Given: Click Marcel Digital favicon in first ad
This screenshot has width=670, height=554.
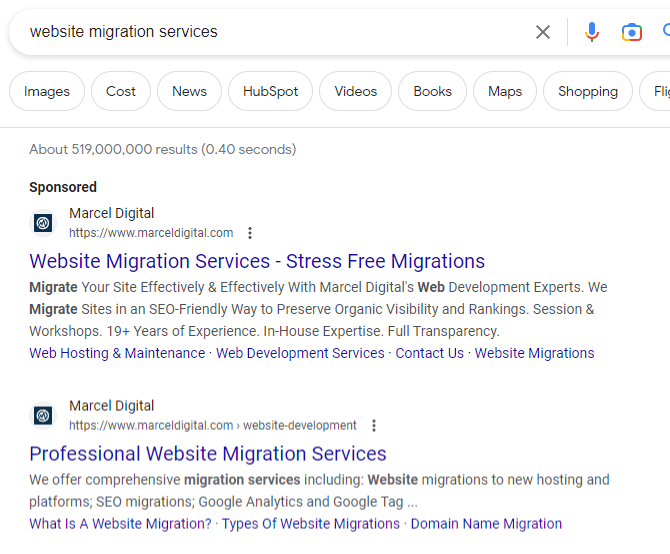Looking at the screenshot, I should point(43,223).
